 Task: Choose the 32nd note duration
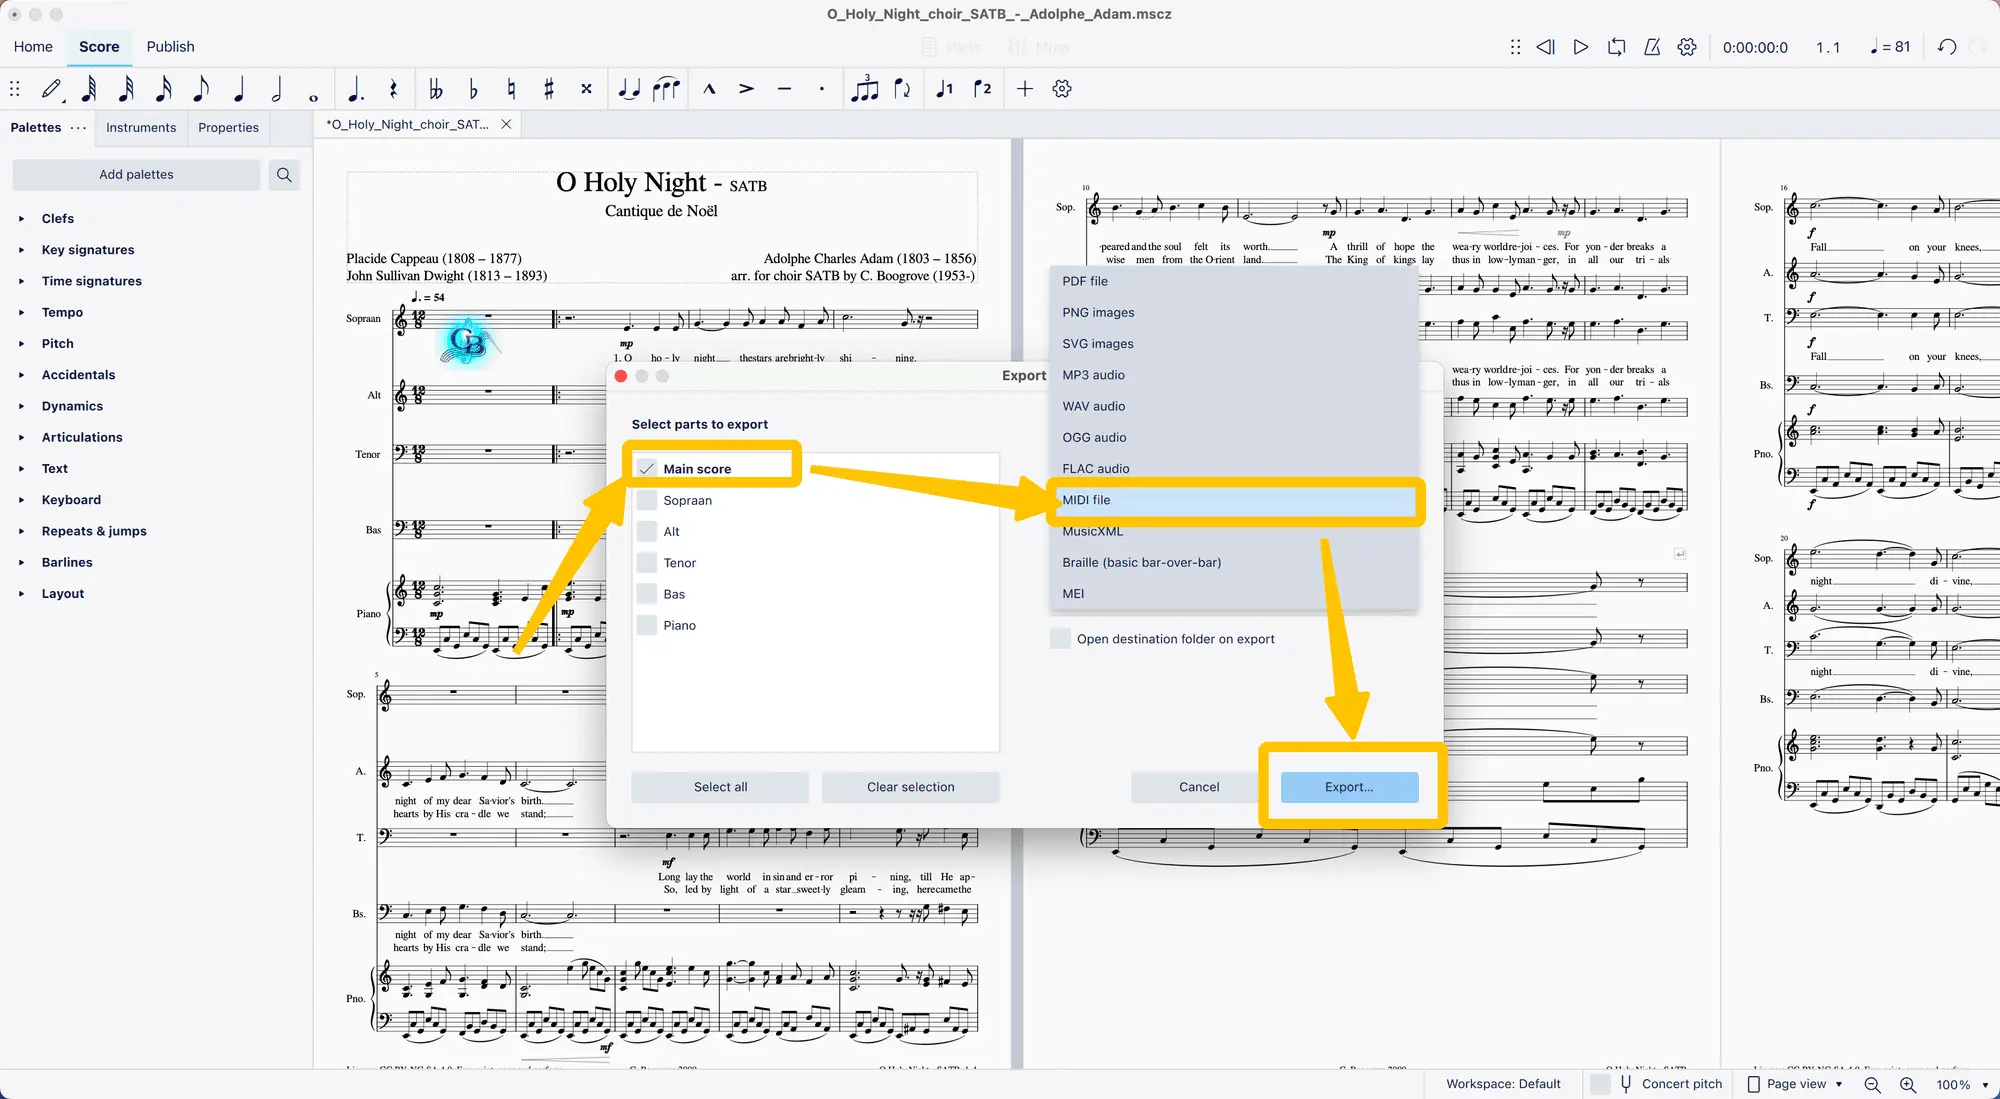tap(126, 89)
